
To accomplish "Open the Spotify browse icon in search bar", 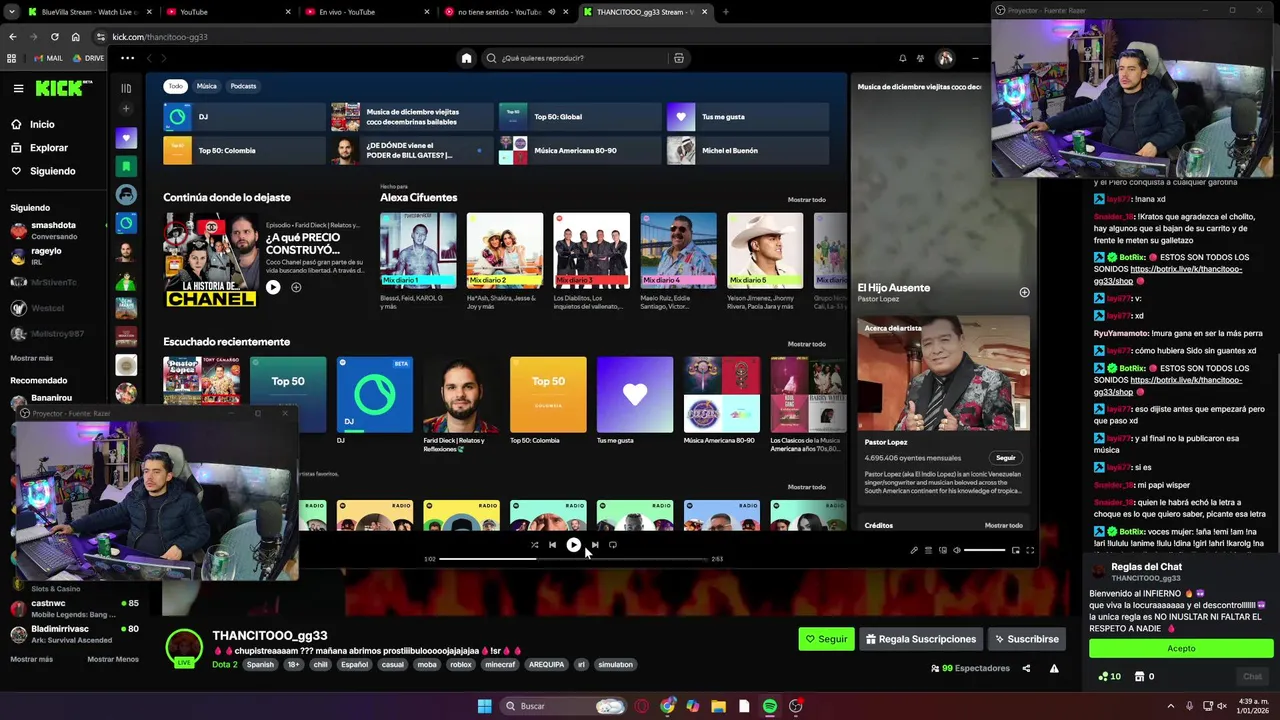I will click(679, 58).
